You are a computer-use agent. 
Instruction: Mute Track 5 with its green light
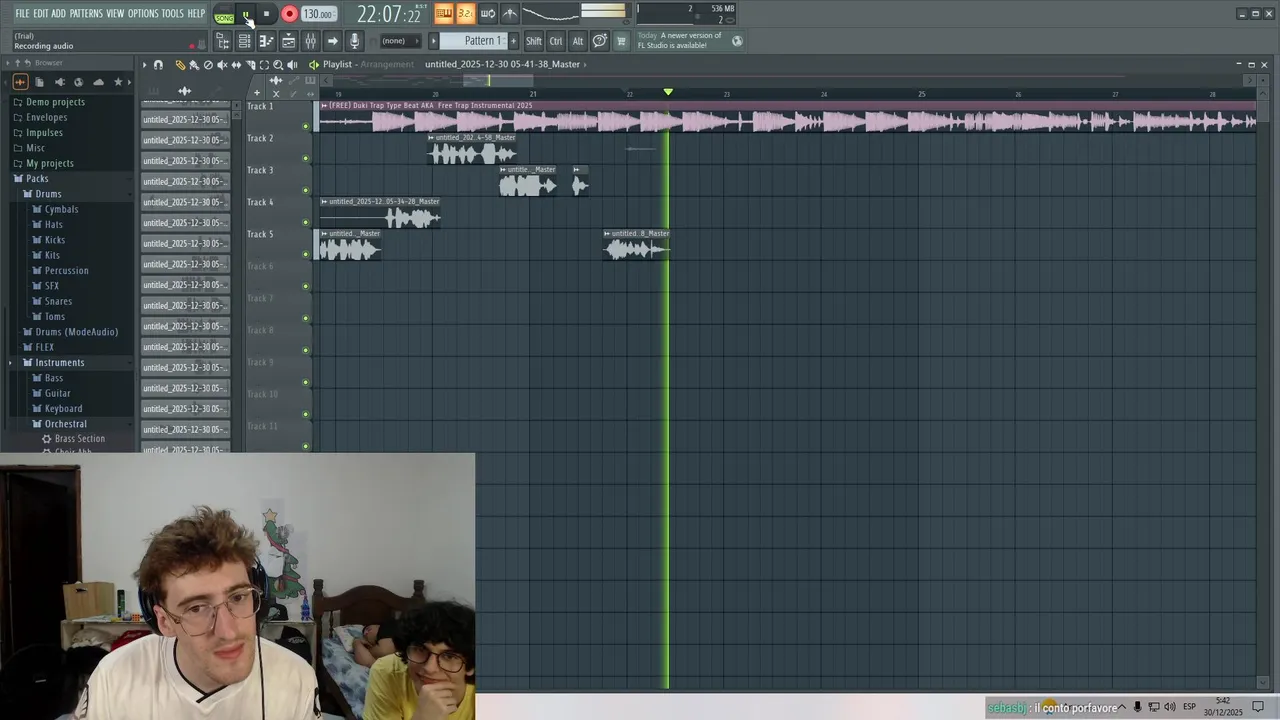[306, 255]
